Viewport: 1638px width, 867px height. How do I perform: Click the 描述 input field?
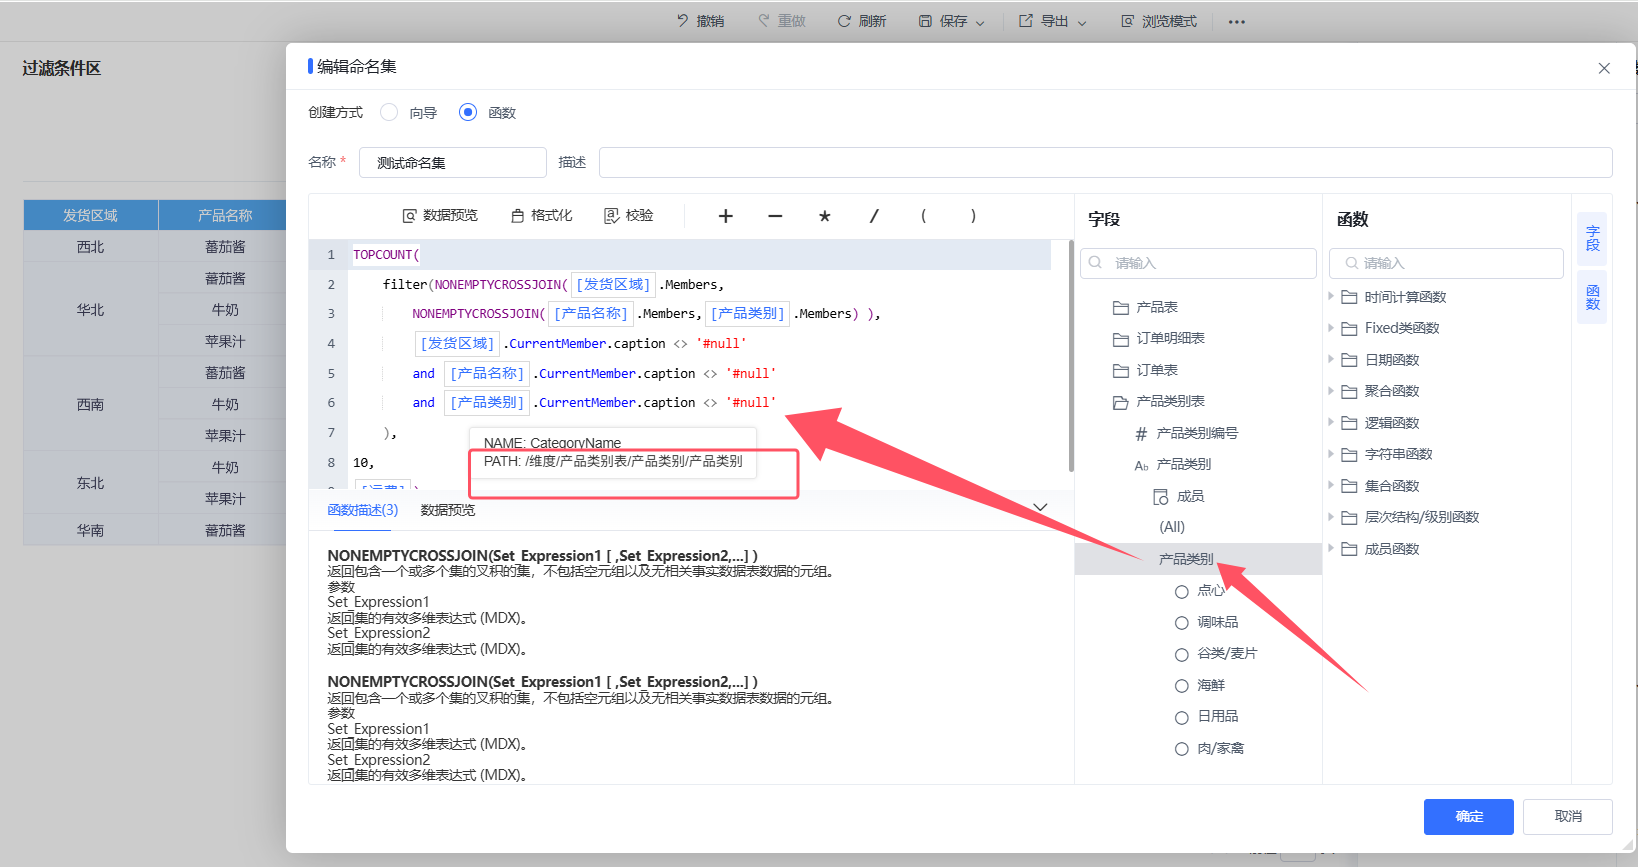[1105, 162]
